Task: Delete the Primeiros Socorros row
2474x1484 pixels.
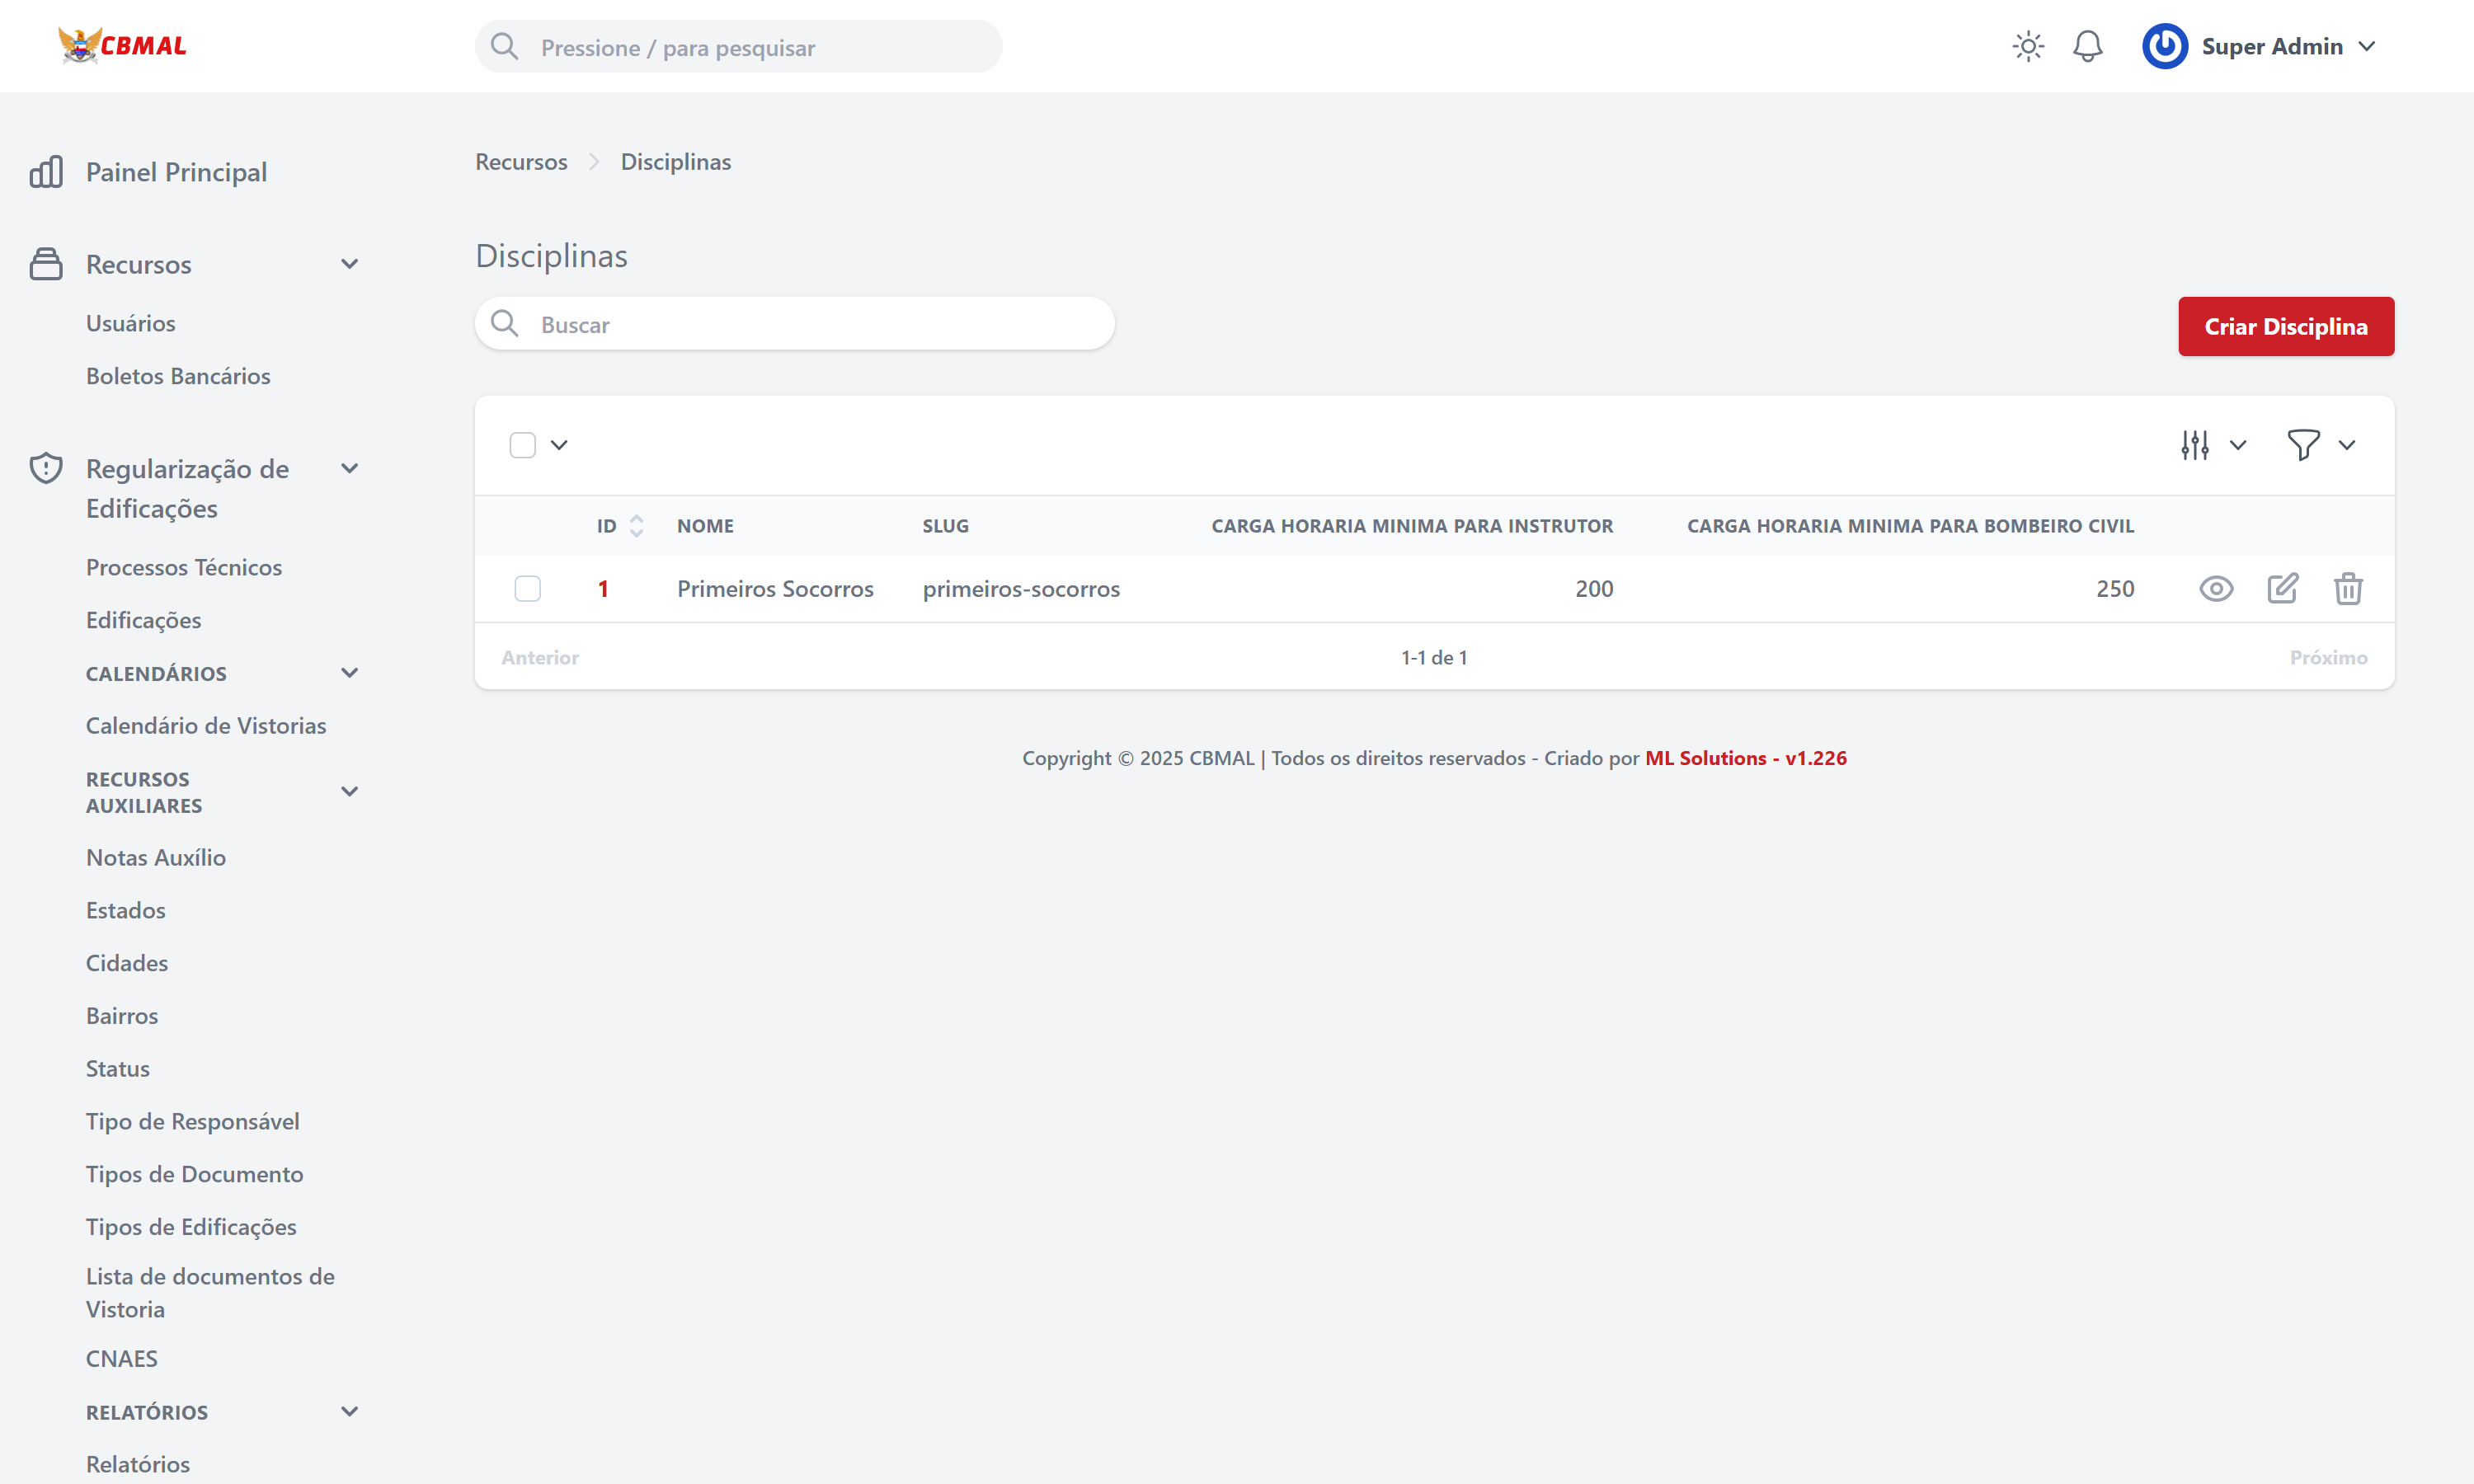Action: point(2348,589)
